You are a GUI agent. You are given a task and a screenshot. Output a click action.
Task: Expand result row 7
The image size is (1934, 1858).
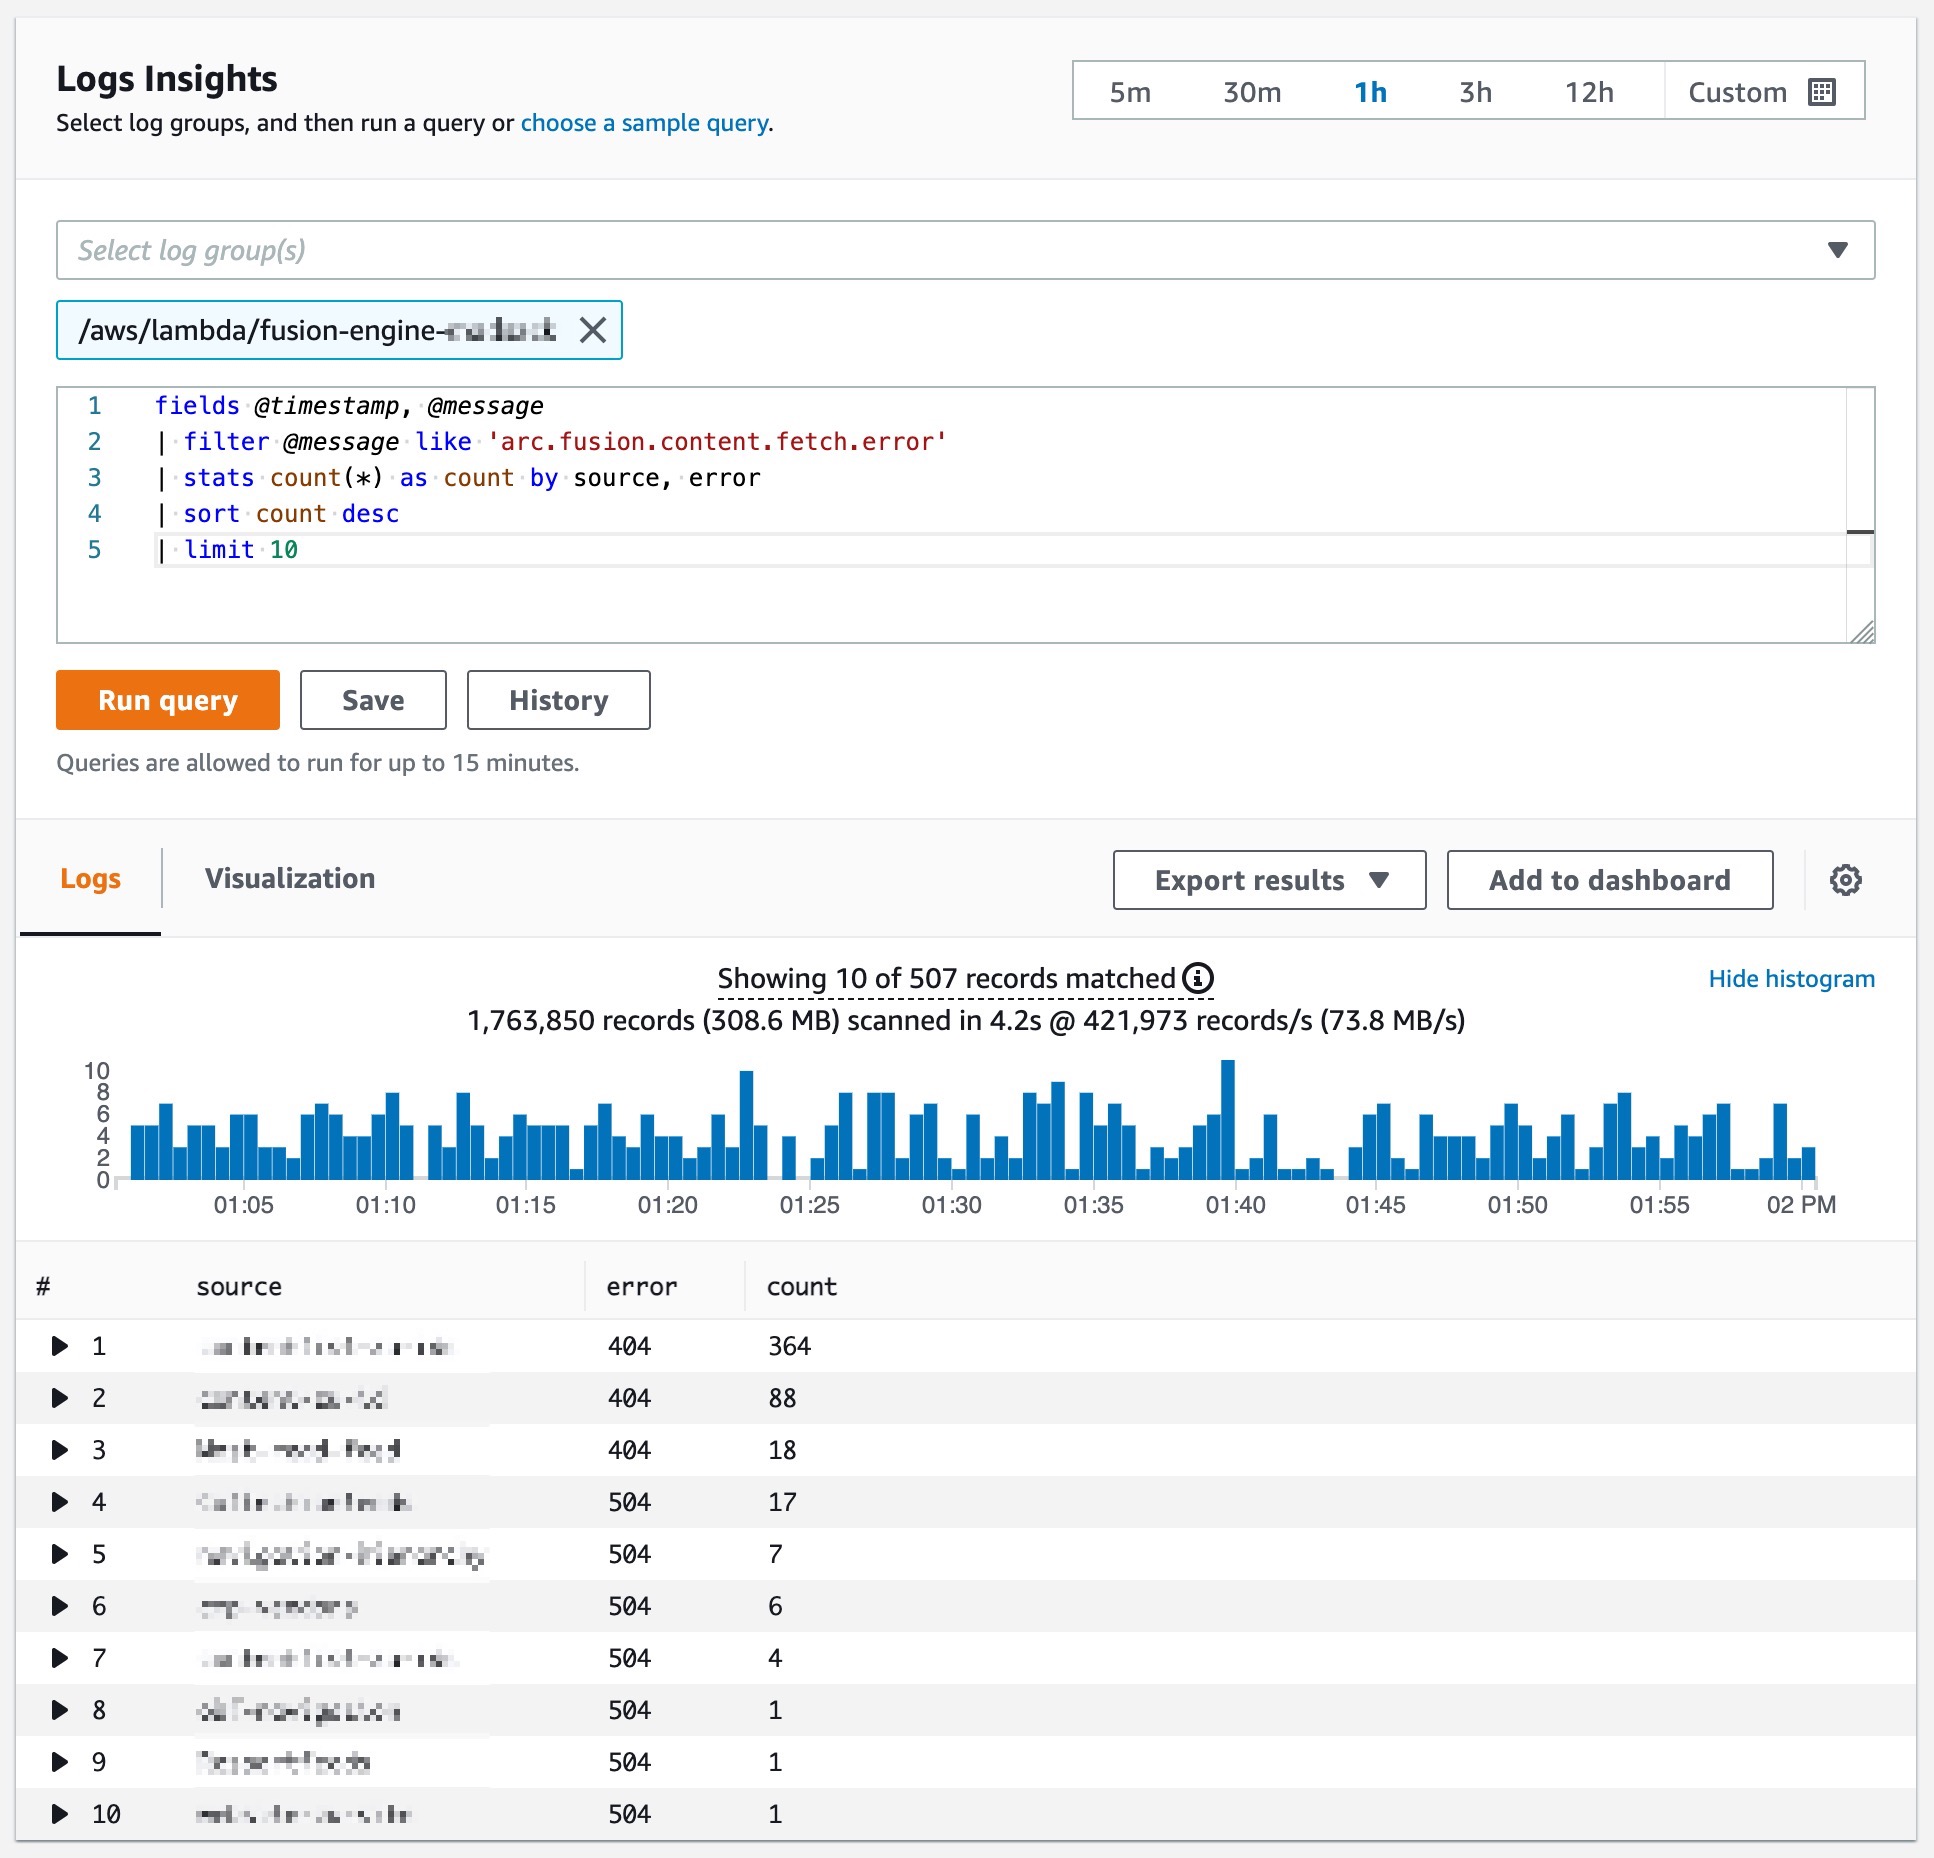pyautogui.click(x=60, y=1658)
